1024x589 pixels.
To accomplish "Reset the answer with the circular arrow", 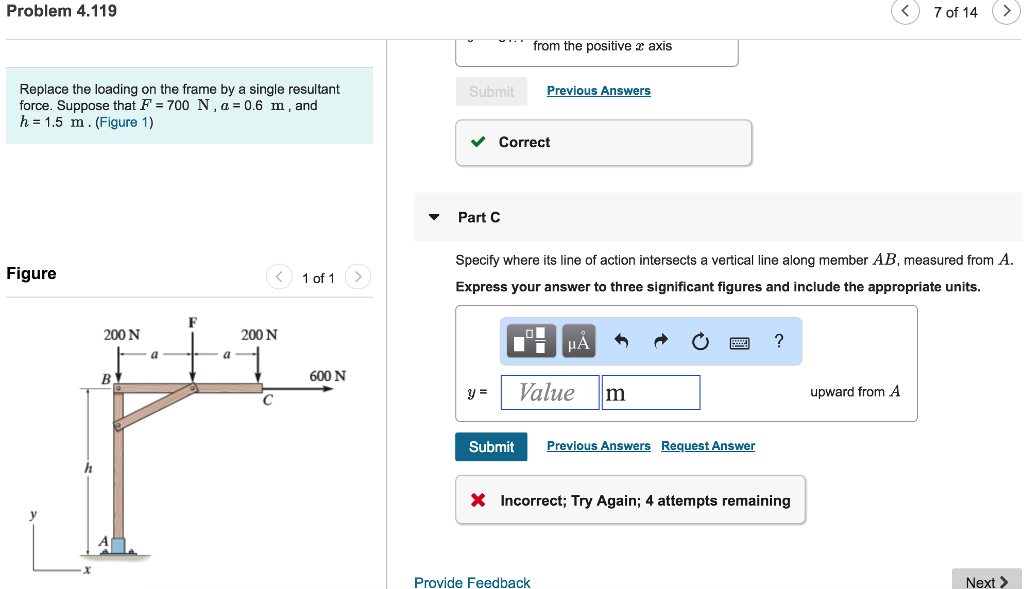I will pos(699,342).
